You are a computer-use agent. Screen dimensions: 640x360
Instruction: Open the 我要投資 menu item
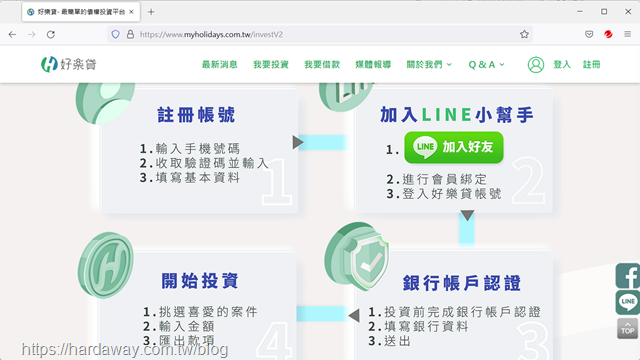click(x=271, y=64)
